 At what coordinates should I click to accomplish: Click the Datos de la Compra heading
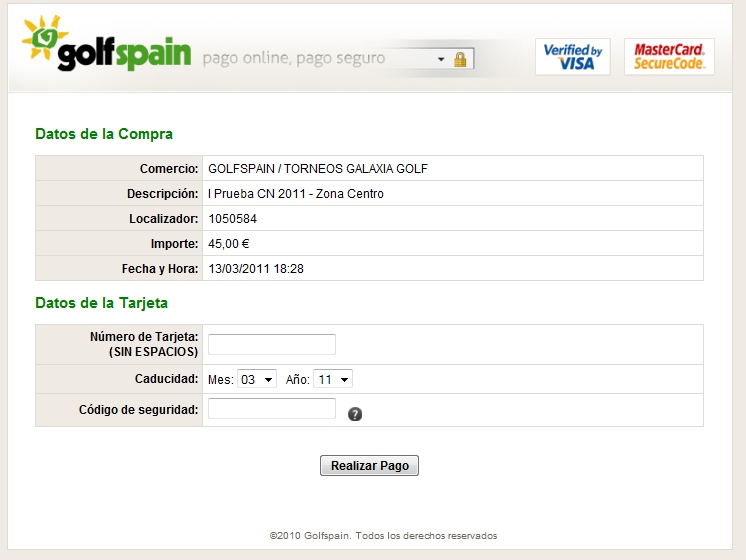[104, 134]
